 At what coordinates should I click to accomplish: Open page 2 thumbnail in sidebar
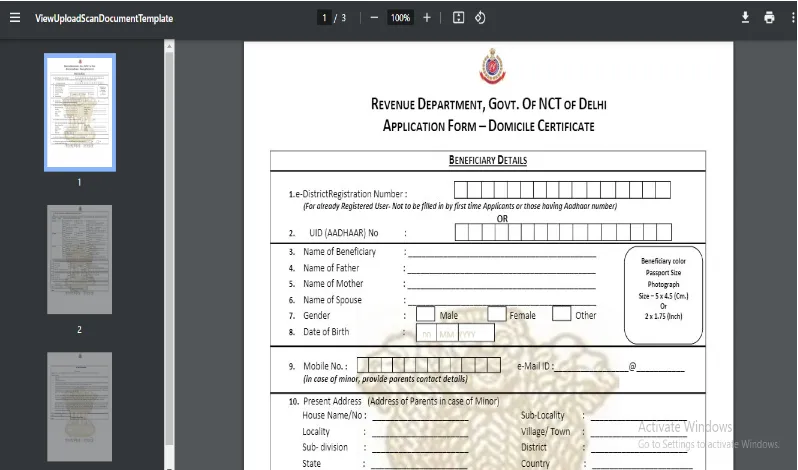pos(80,259)
